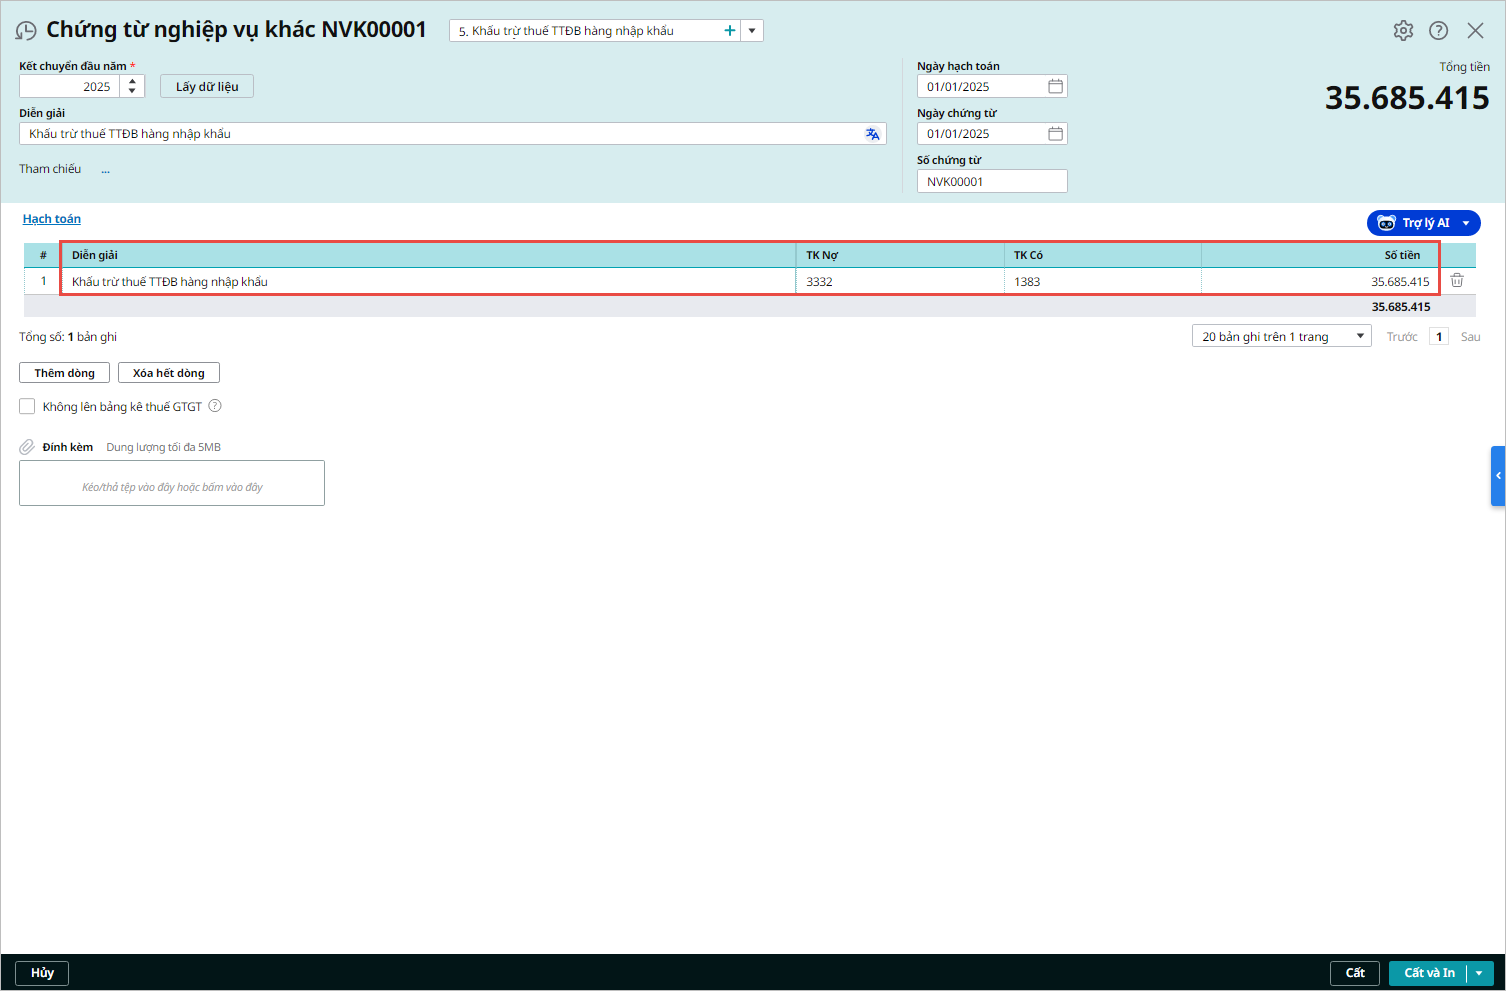
Task: Add a new voucher type with plus icon
Action: coord(730,31)
